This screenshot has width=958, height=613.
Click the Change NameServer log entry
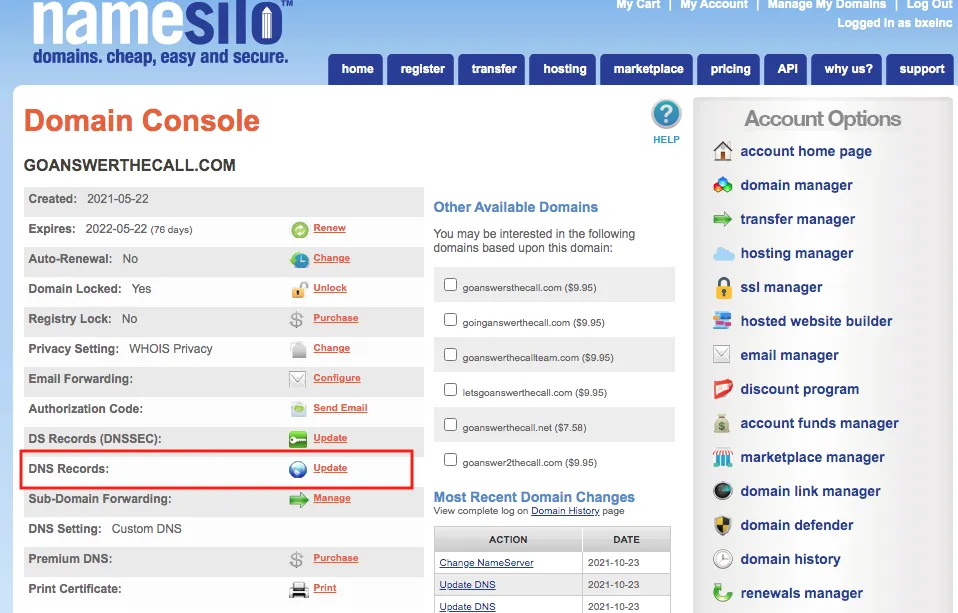[x=486, y=563]
